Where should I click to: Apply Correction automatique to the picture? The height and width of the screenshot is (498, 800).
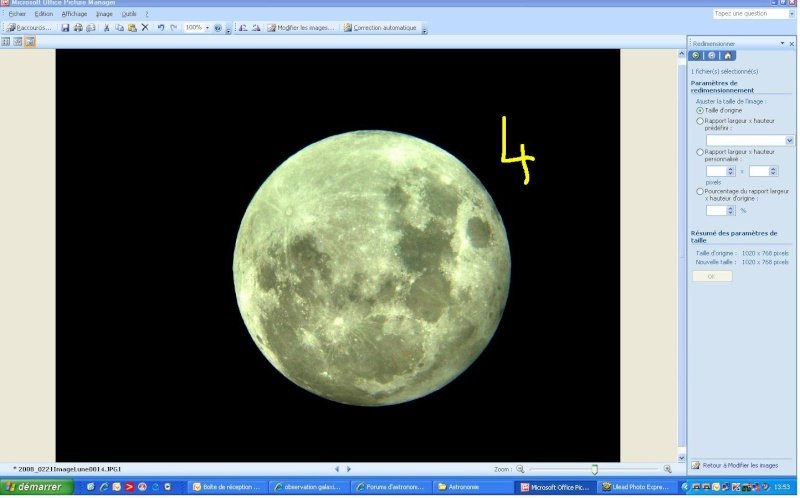(380, 28)
